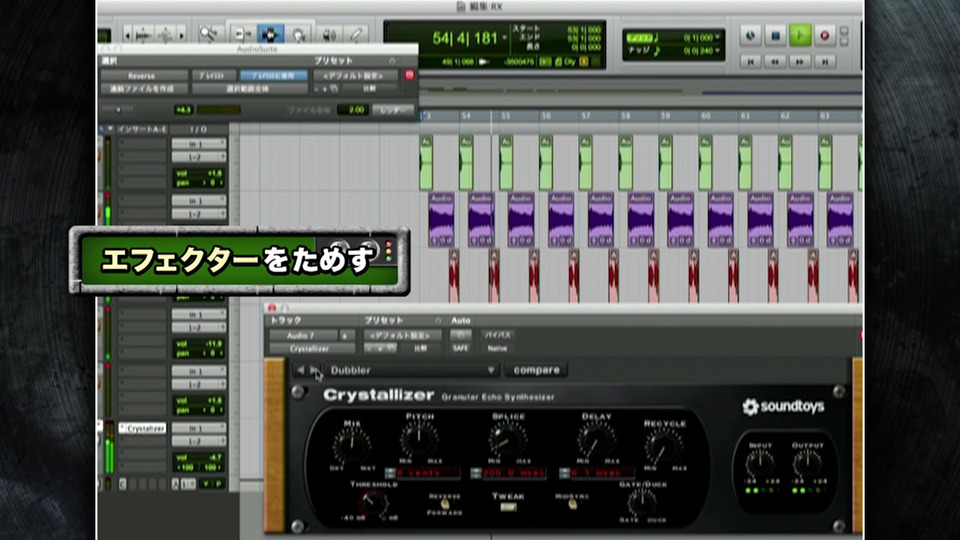Open the Crystallizer plug-in selector button
The height and width of the screenshot is (540, 960).
click(312, 348)
